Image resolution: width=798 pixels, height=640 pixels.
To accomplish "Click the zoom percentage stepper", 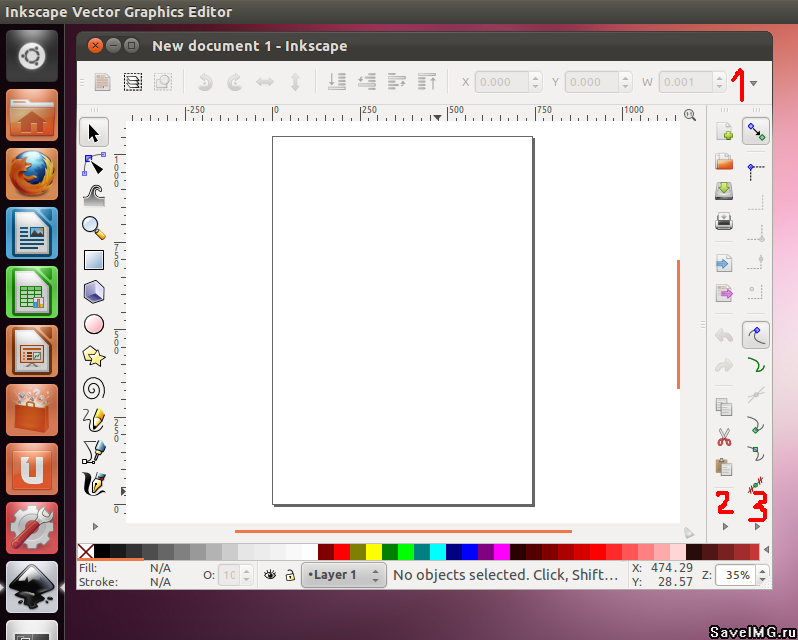I will [762, 575].
